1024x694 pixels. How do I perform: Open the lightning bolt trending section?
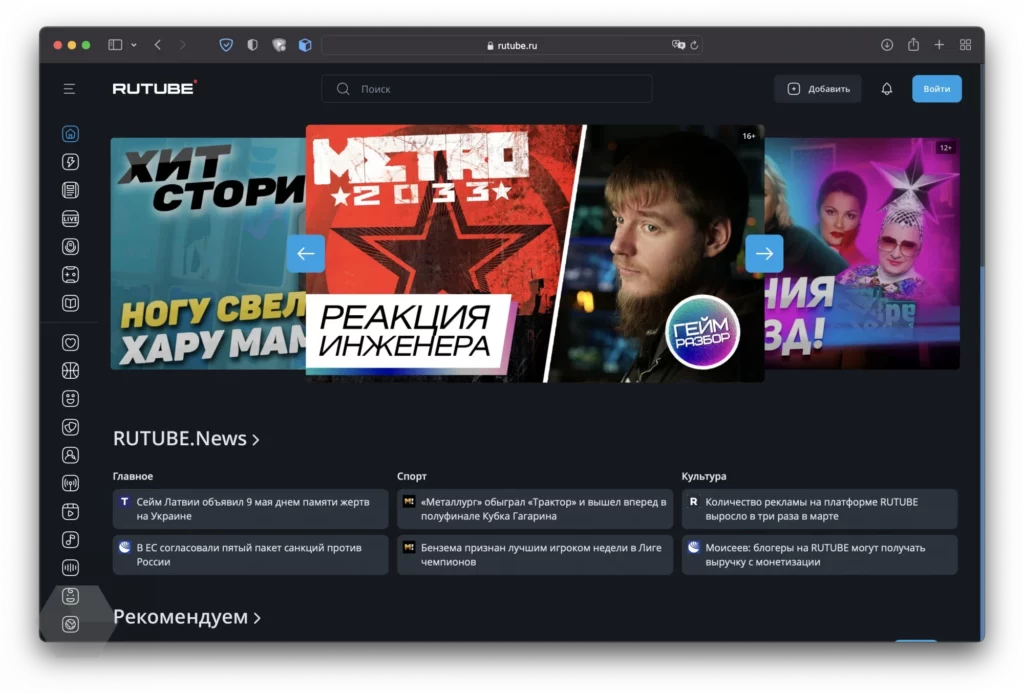(x=71, y=162)
